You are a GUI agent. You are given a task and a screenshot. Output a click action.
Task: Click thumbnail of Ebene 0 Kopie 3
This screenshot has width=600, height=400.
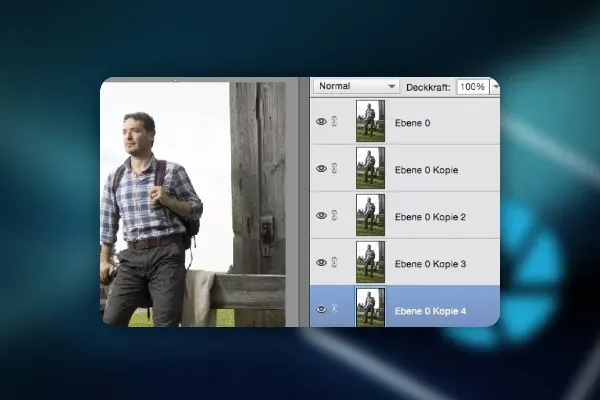(x=370, y=262)
